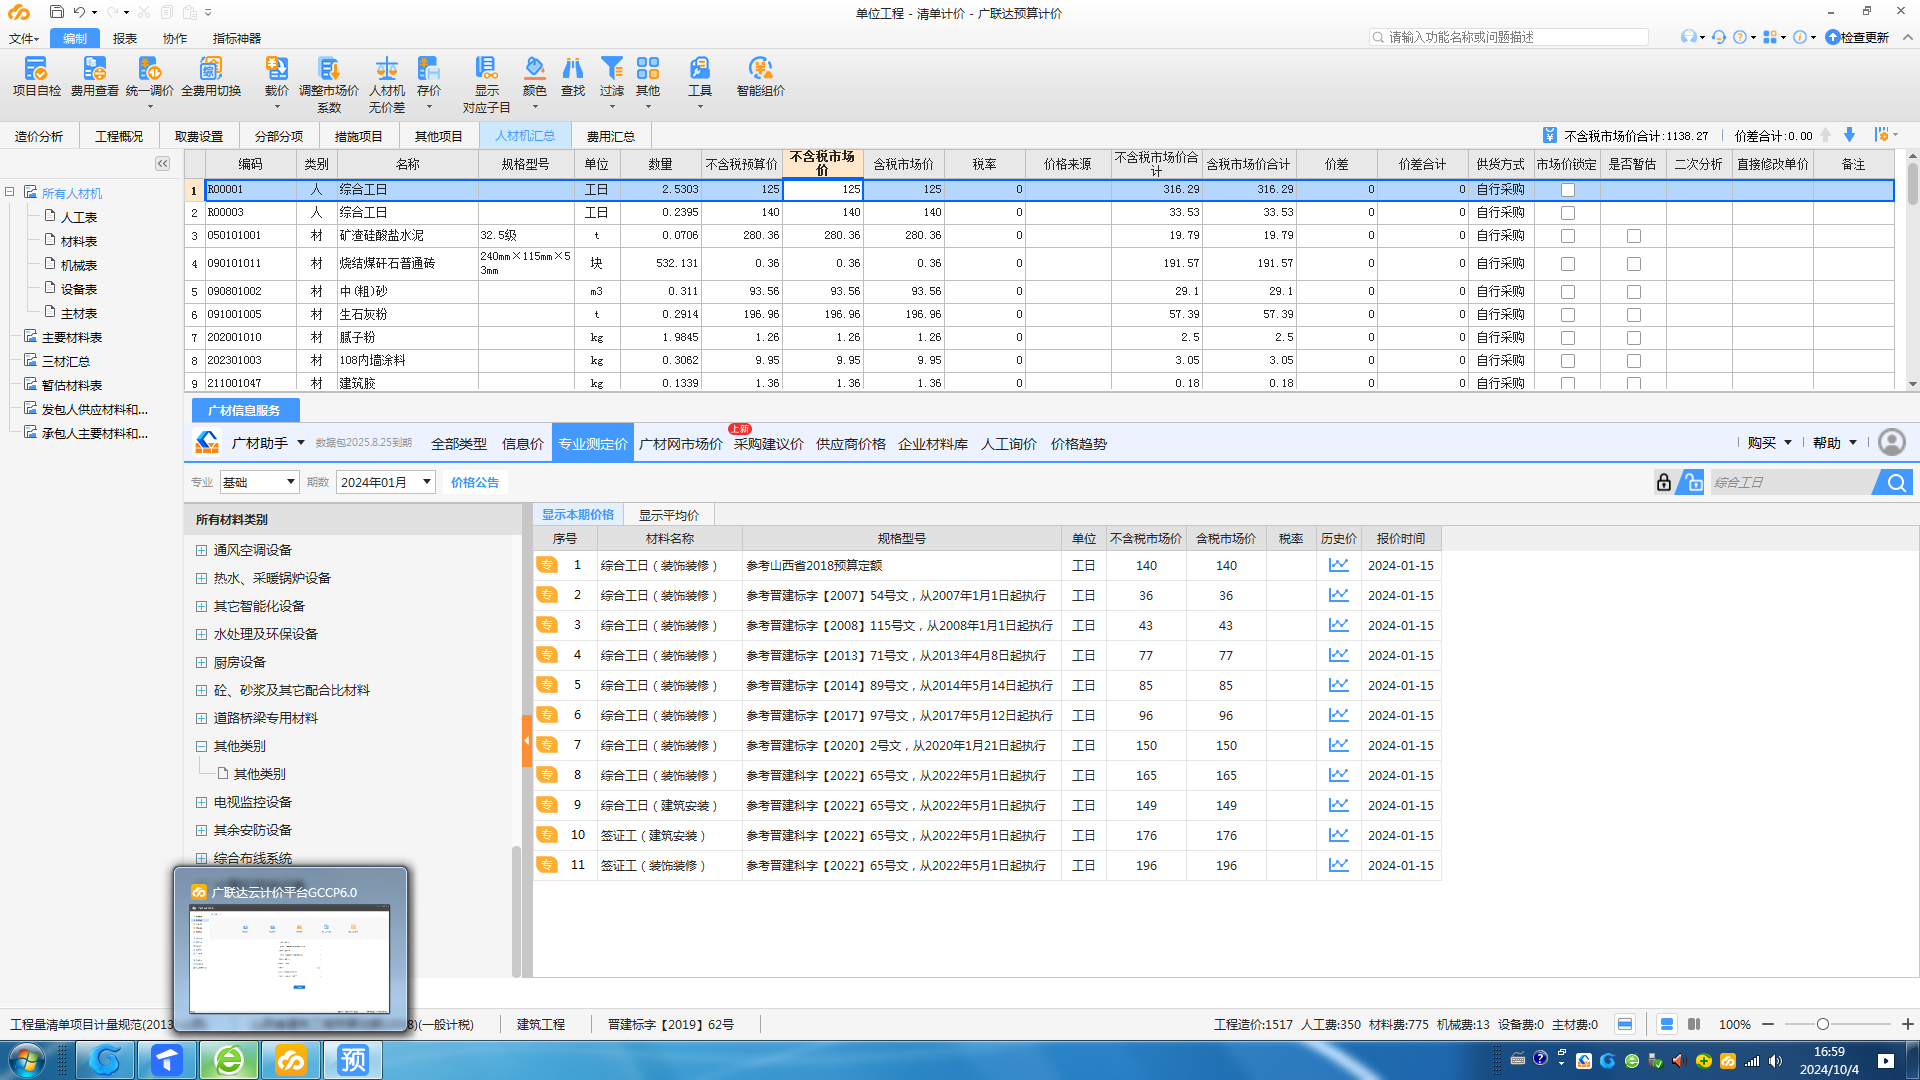Toggle 是否暂估 checkbox for 生石灰粉
The image size is (1920, 1080).
[x=1634, y=315]
